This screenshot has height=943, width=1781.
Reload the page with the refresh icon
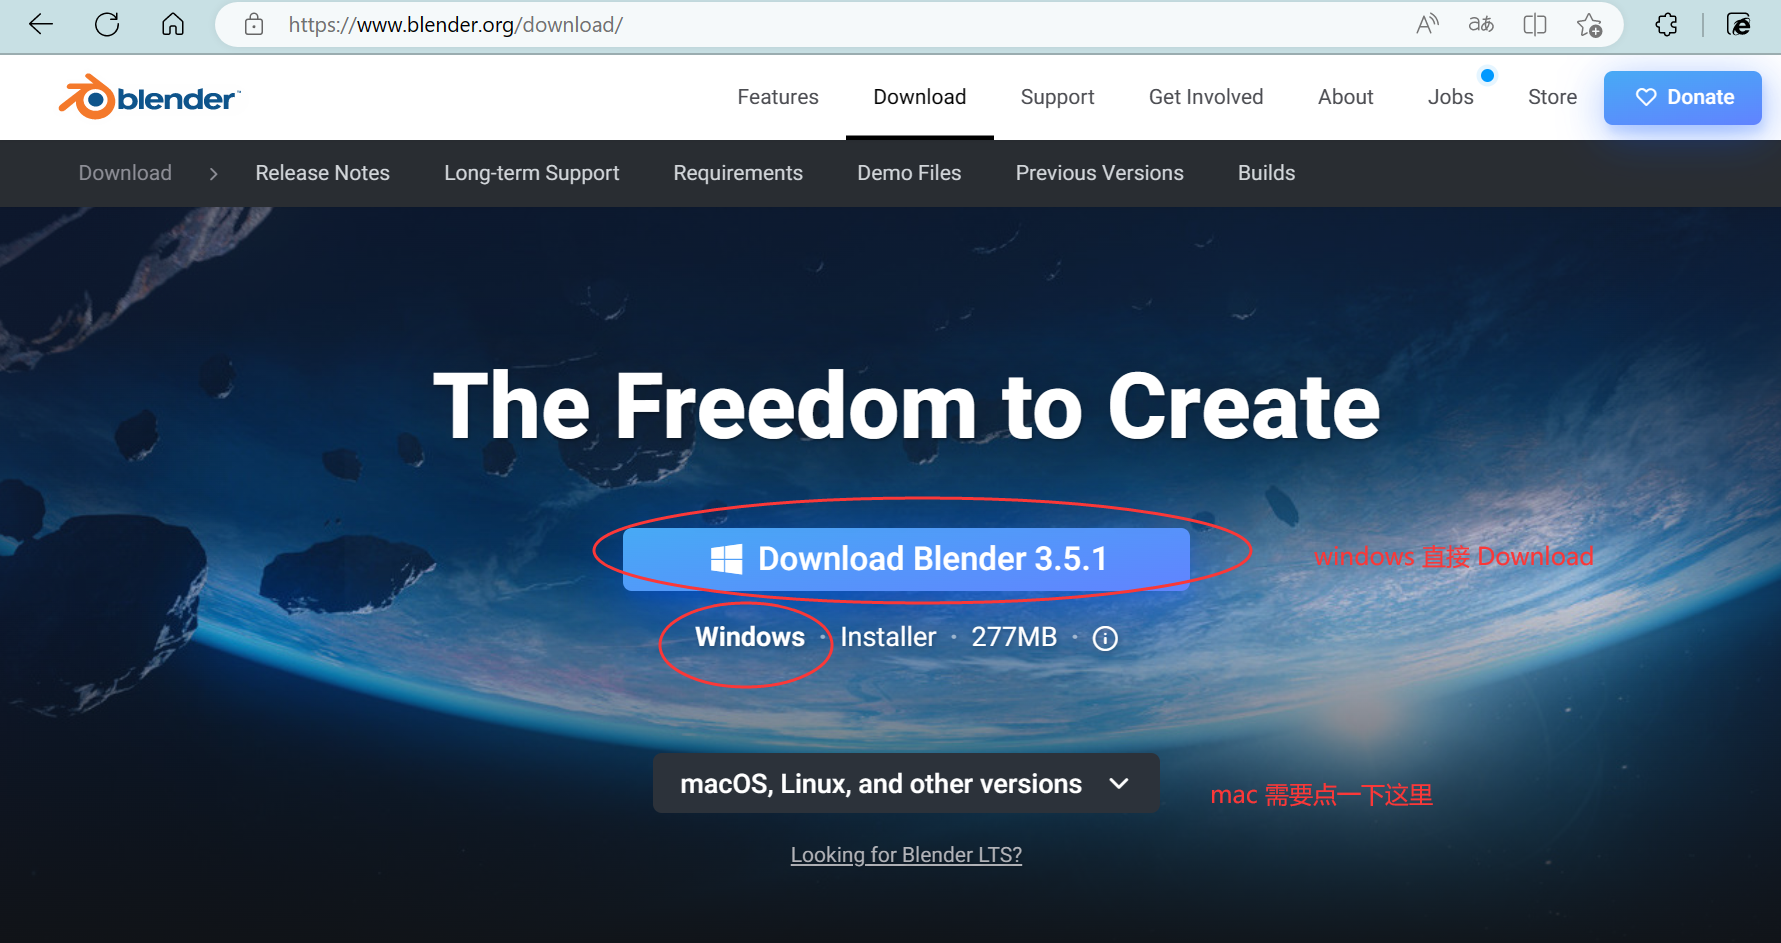(107, 24)
